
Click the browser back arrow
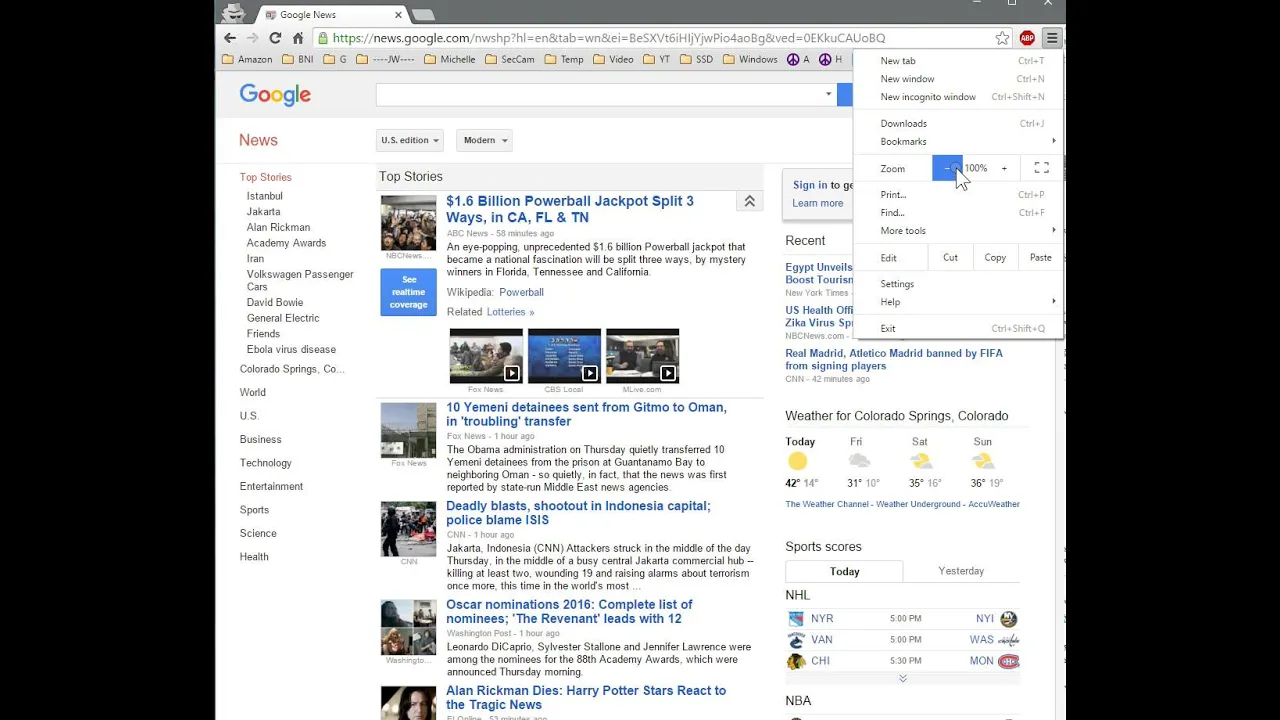(230, 38)
